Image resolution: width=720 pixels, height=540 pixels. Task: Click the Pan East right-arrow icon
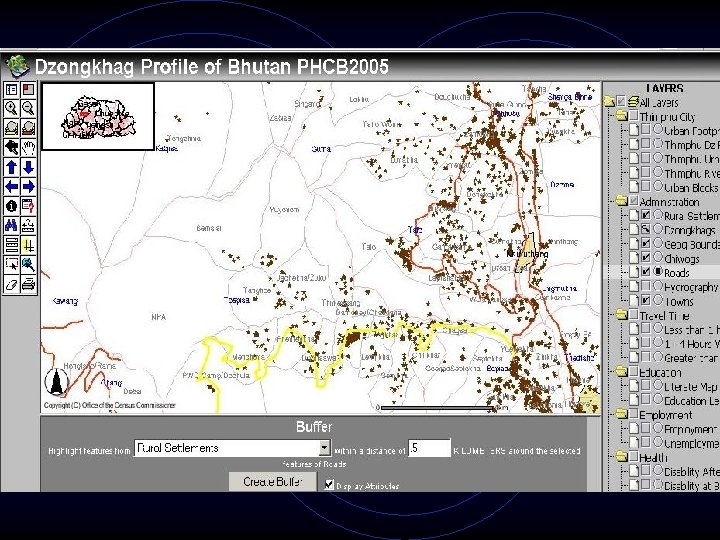(x=28, y=186)
